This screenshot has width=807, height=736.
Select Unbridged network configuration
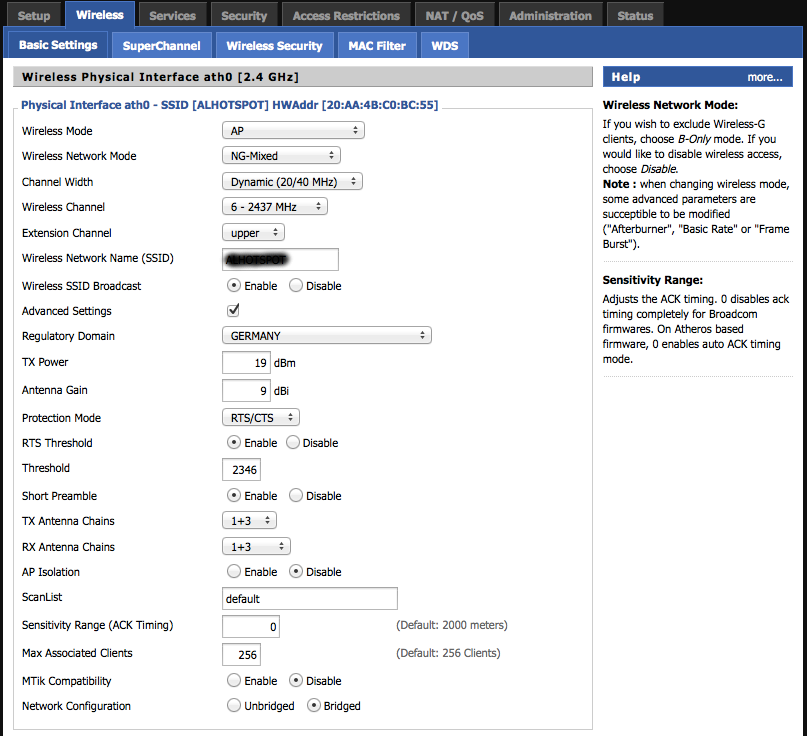tap(234, 706)
